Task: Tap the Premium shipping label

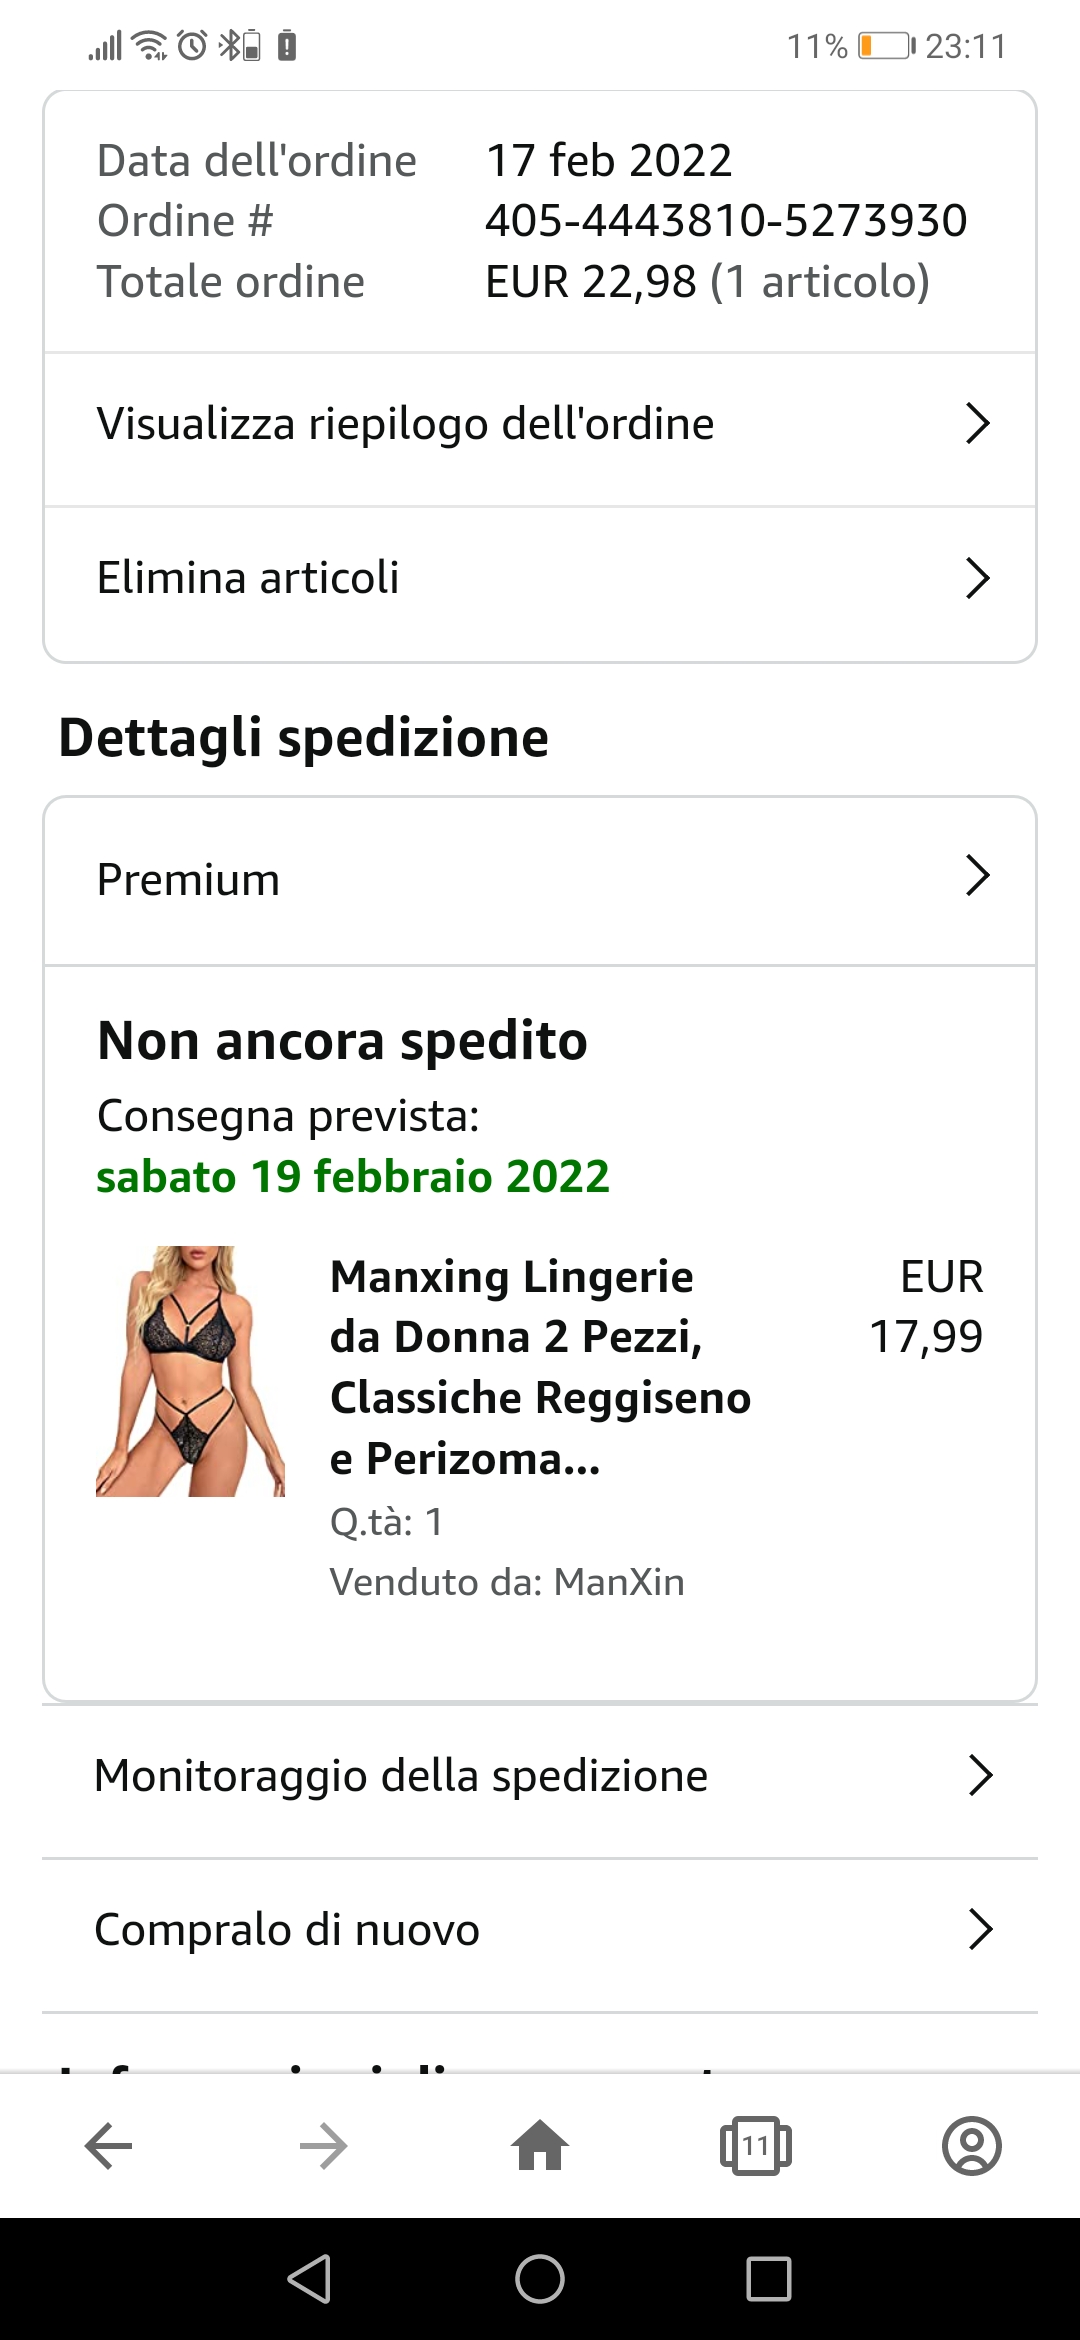Action: point(188,880)
